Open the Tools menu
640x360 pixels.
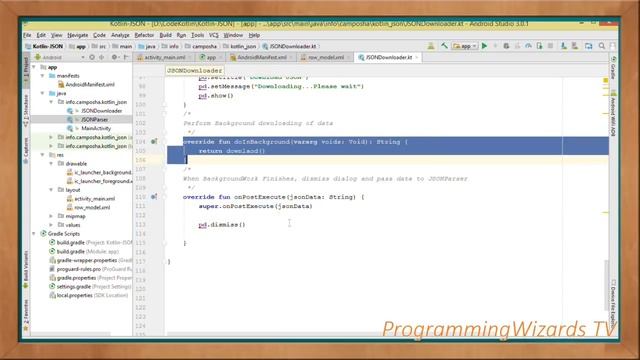(197, 36)
